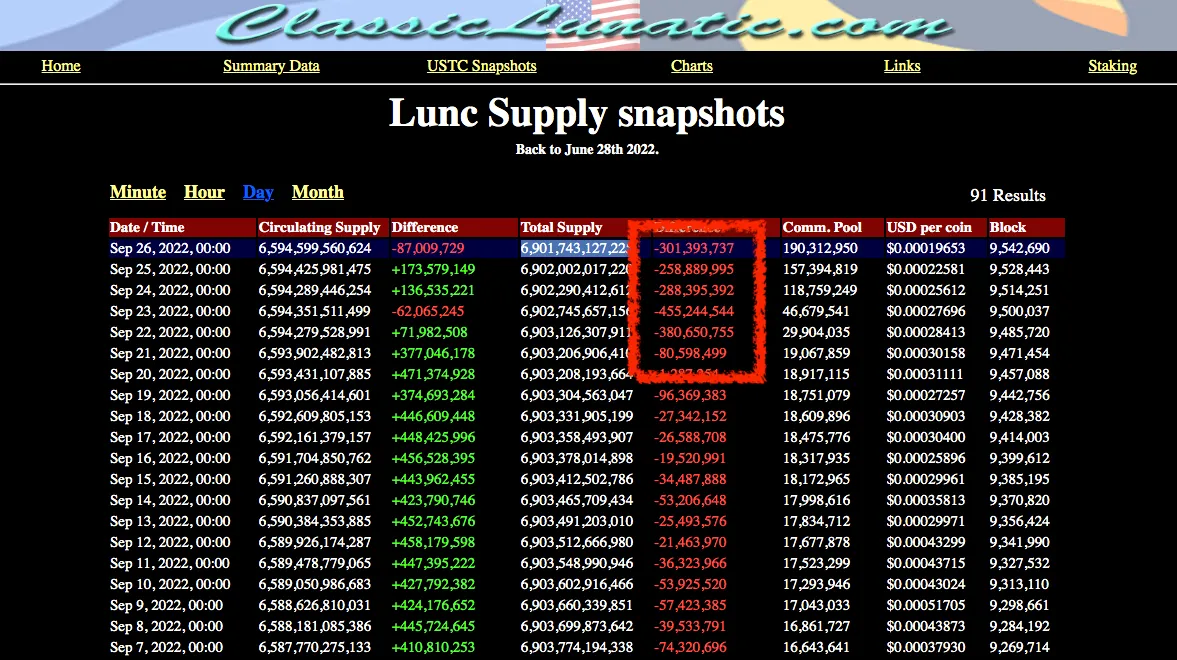This screenshot has height=660, width=1177.
Task: Click total supply value 6,903,412,502,786
Action: (576, 480)
